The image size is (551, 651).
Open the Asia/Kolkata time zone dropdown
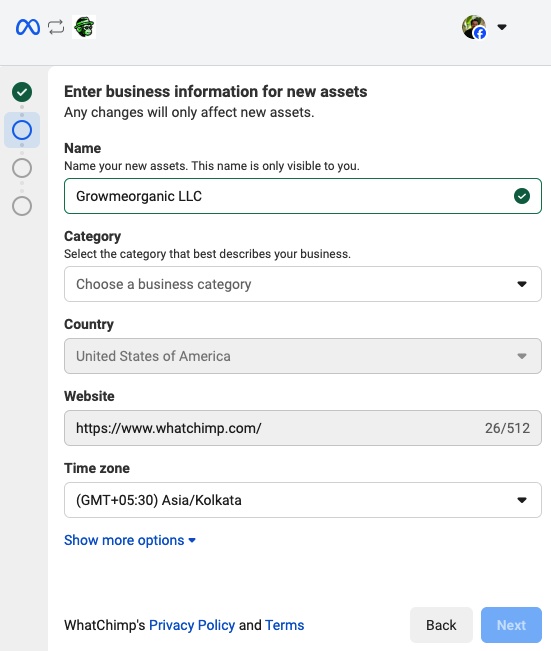(303, 500)
